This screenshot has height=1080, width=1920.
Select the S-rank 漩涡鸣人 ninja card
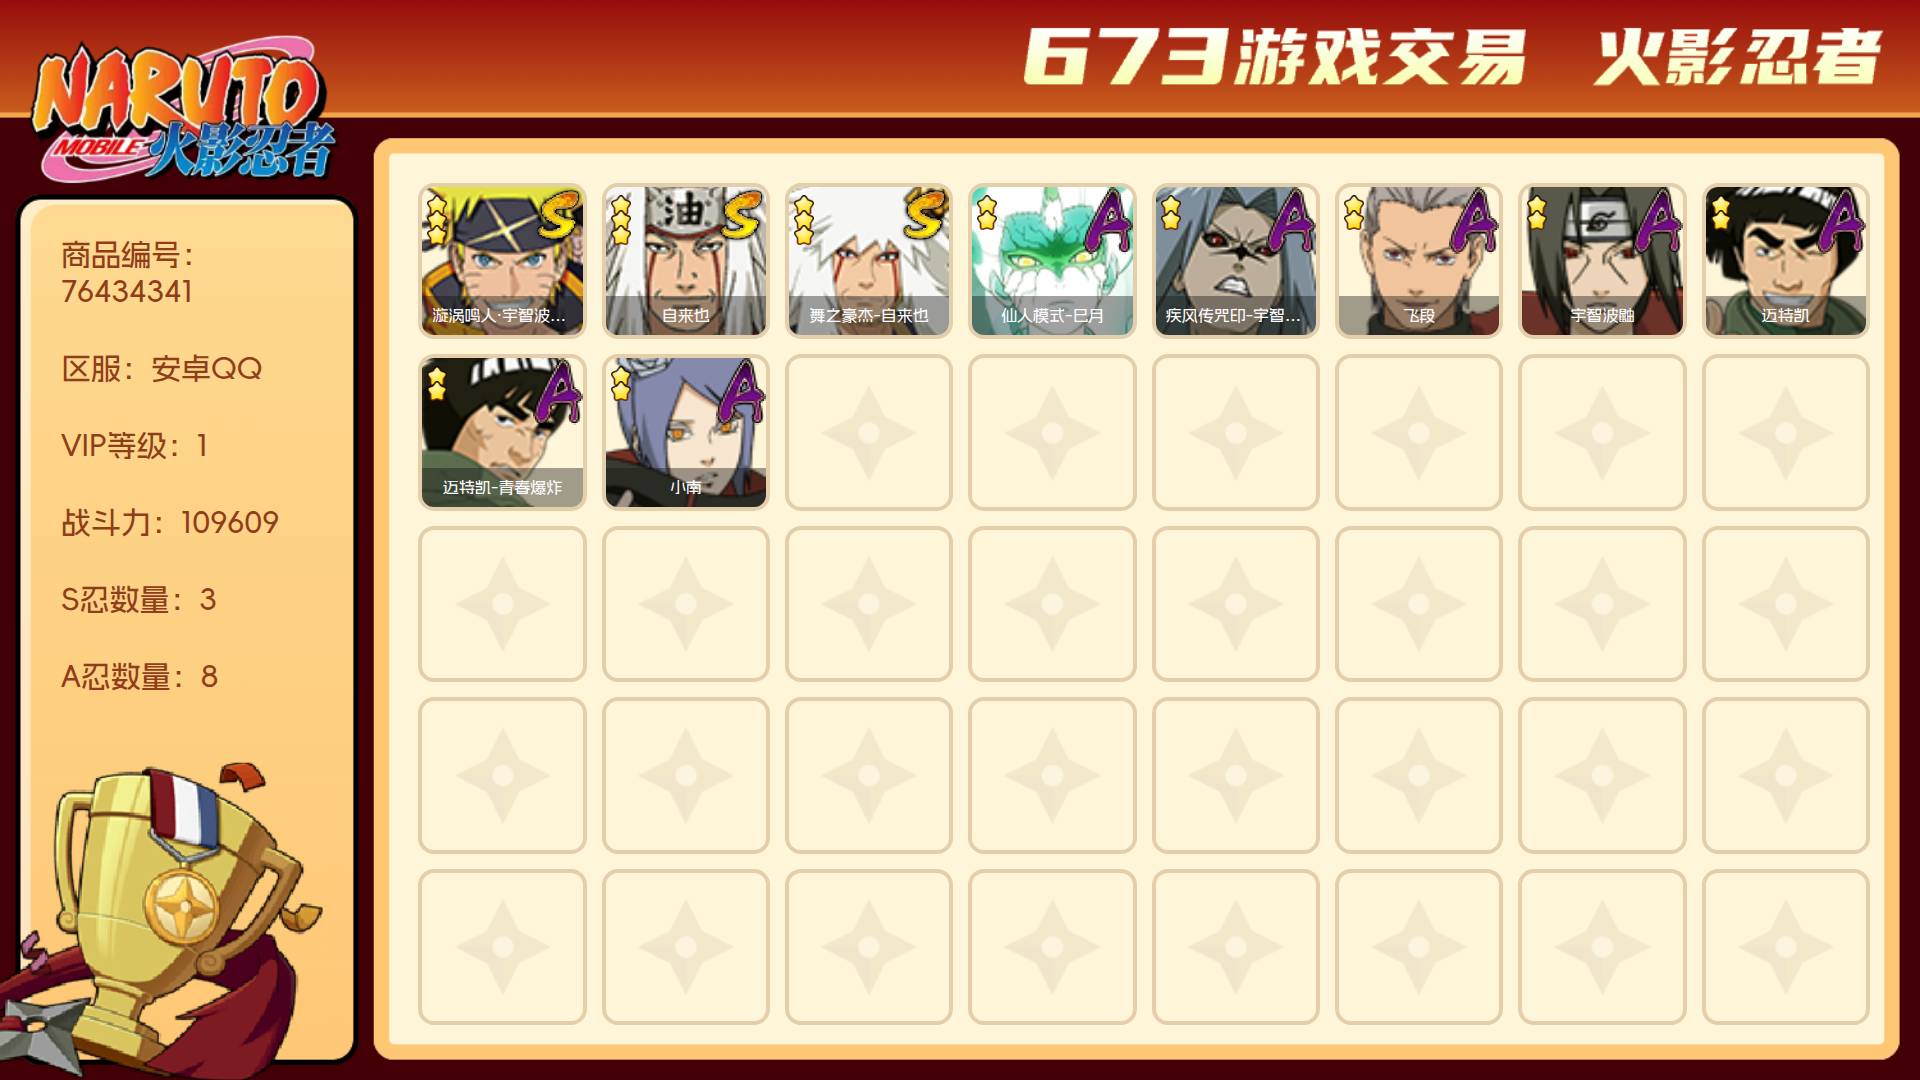point(502,261)
